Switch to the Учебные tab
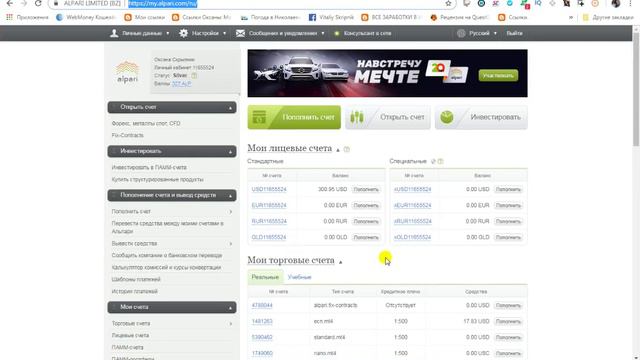The width and height of the screenshot is (640, 360). (299, 277)
